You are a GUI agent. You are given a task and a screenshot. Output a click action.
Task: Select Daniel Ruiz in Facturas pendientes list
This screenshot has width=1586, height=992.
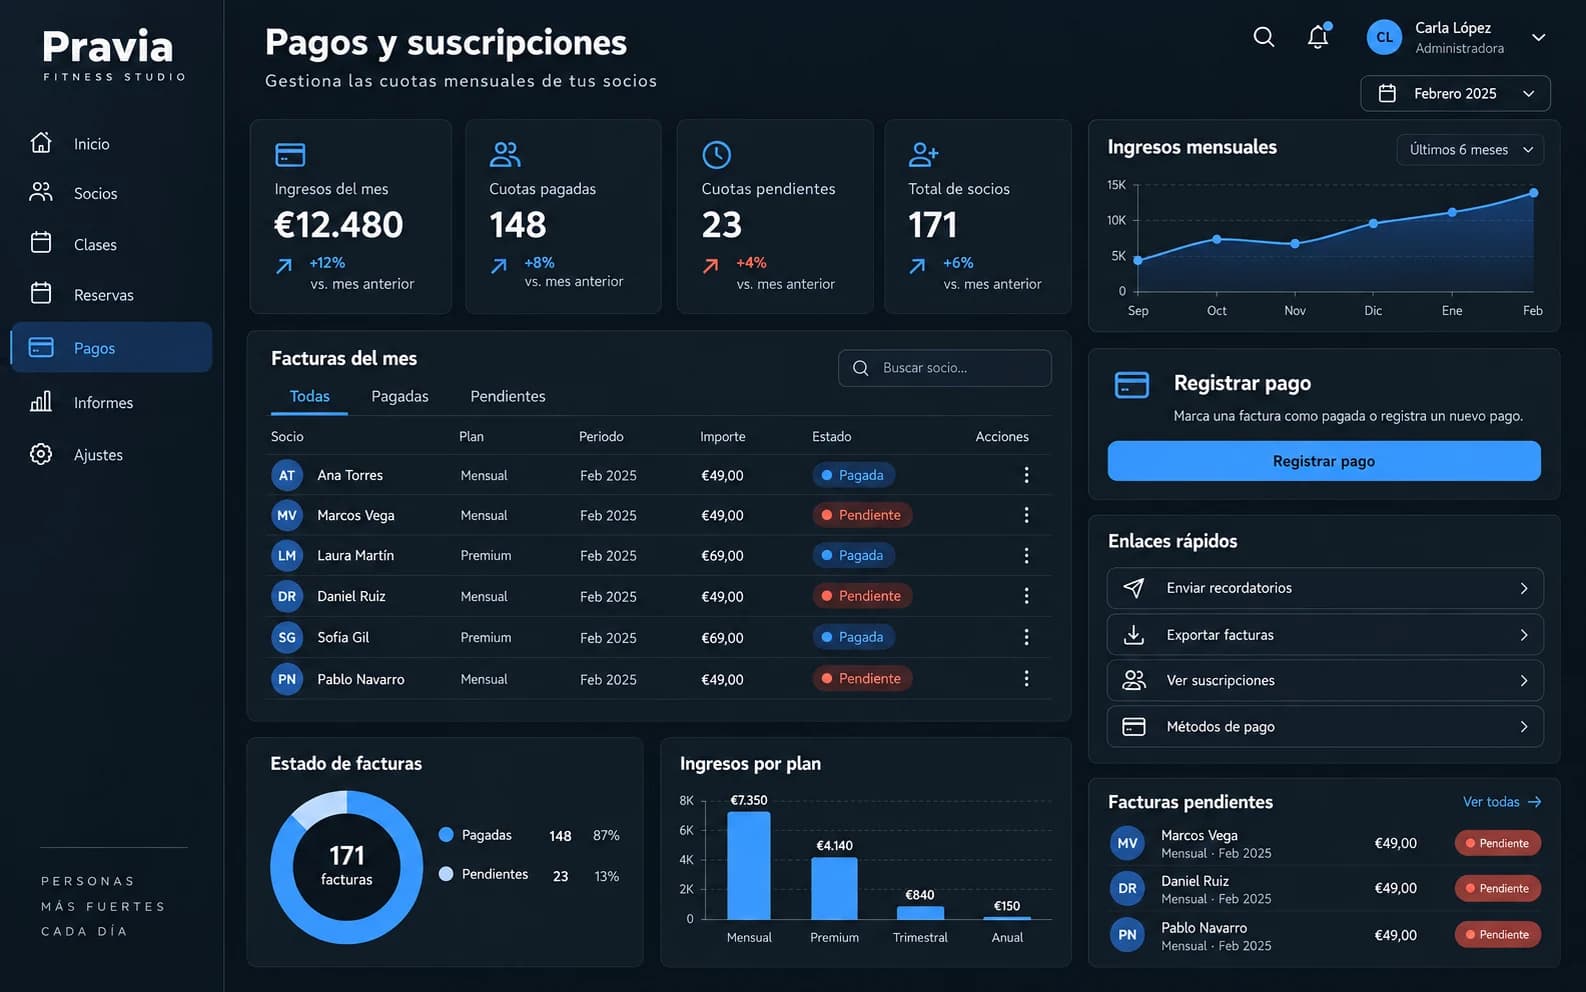click(x=1325, y=888)
